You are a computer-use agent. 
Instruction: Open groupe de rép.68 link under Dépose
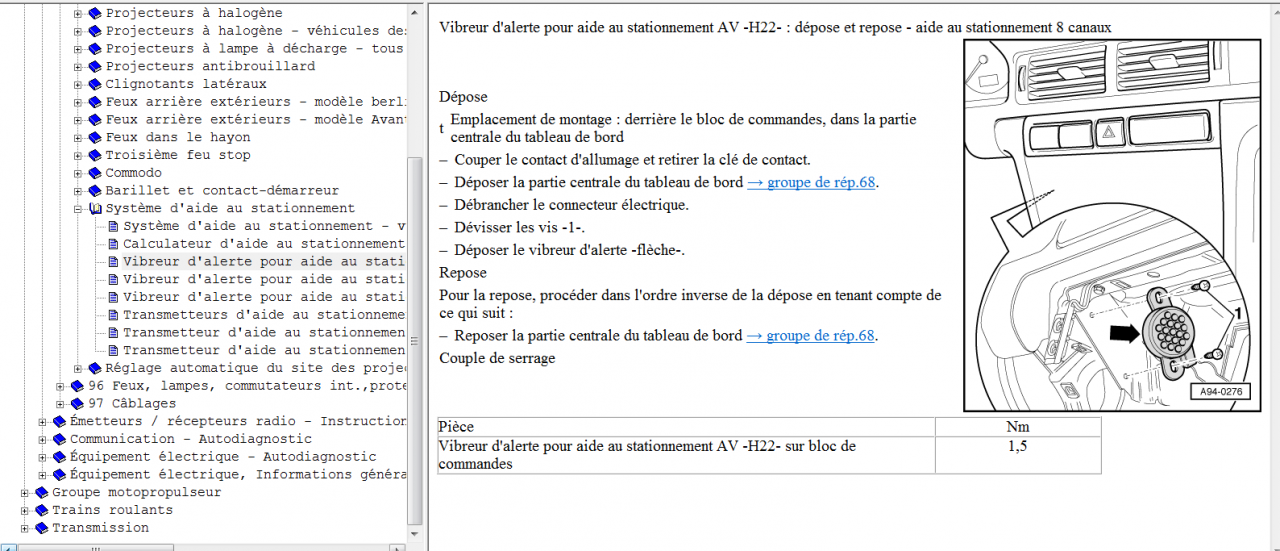point(811,182)
